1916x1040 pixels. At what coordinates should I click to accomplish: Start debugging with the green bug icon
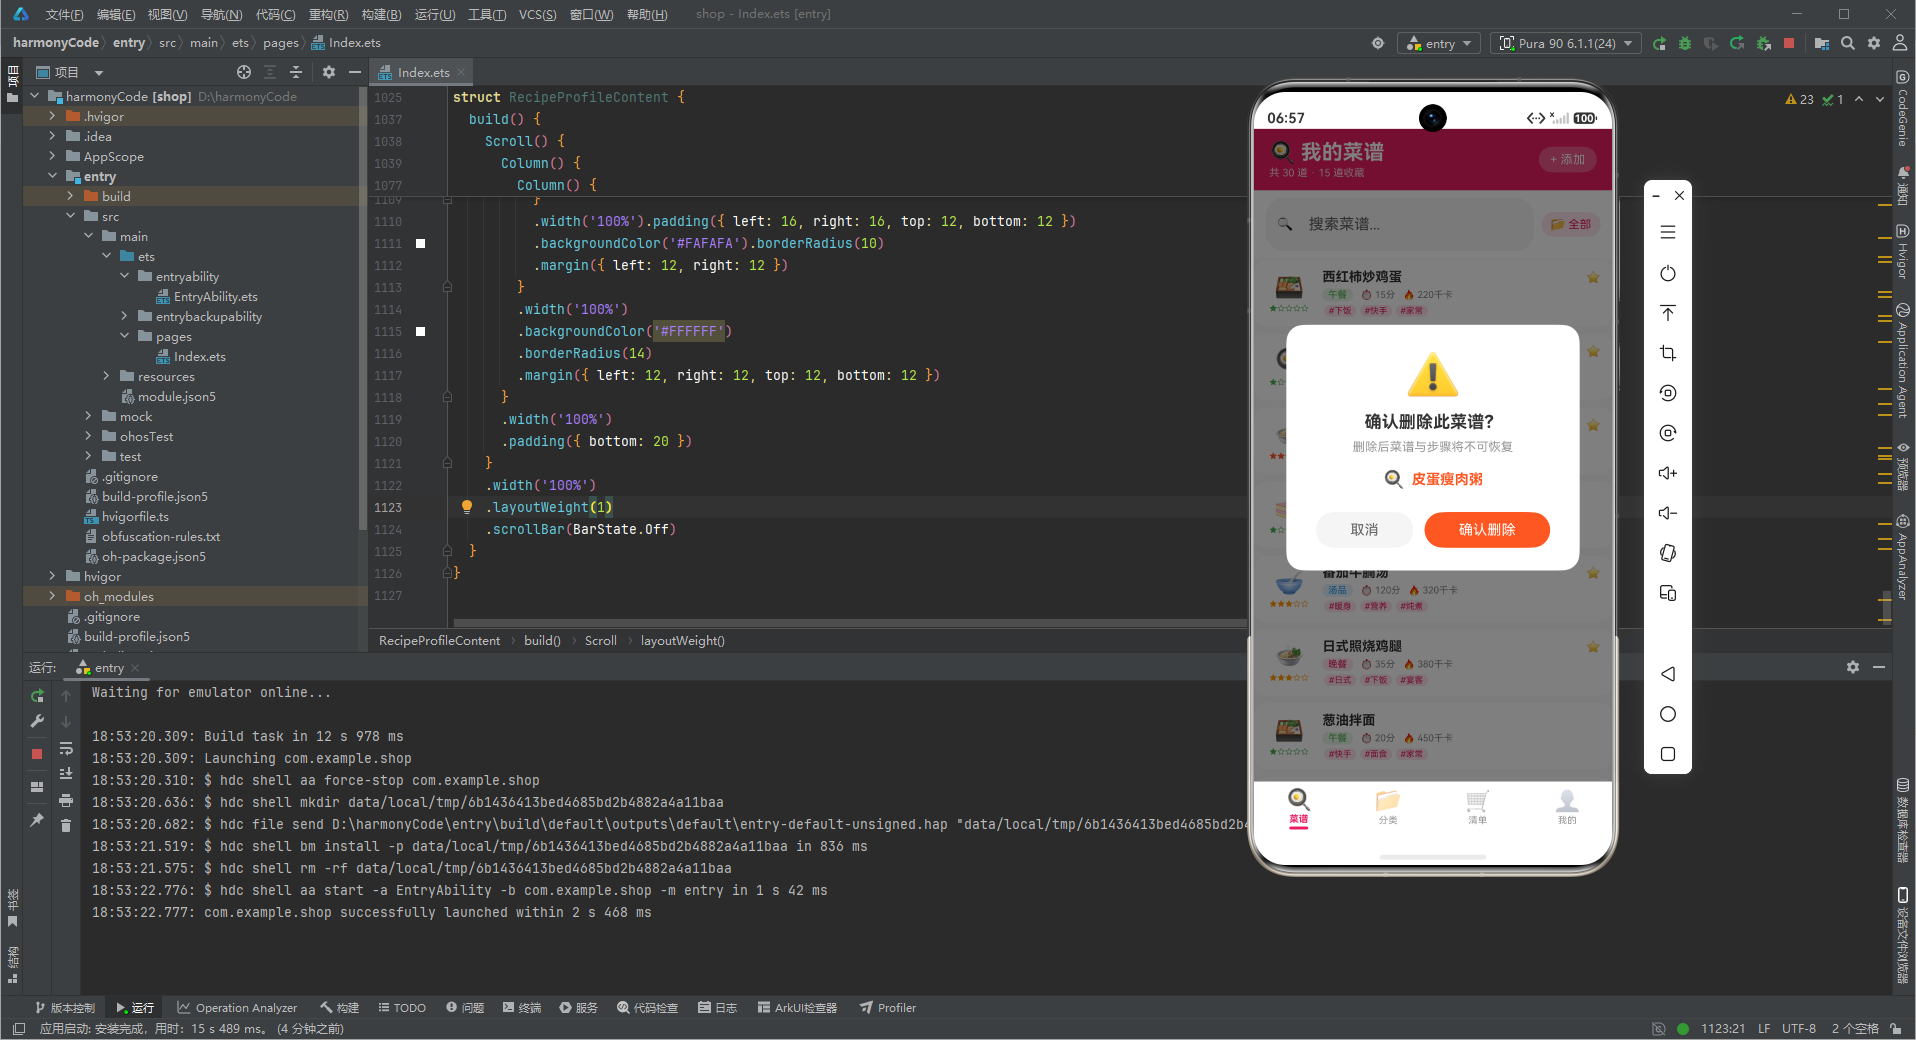pos(1685,43)
